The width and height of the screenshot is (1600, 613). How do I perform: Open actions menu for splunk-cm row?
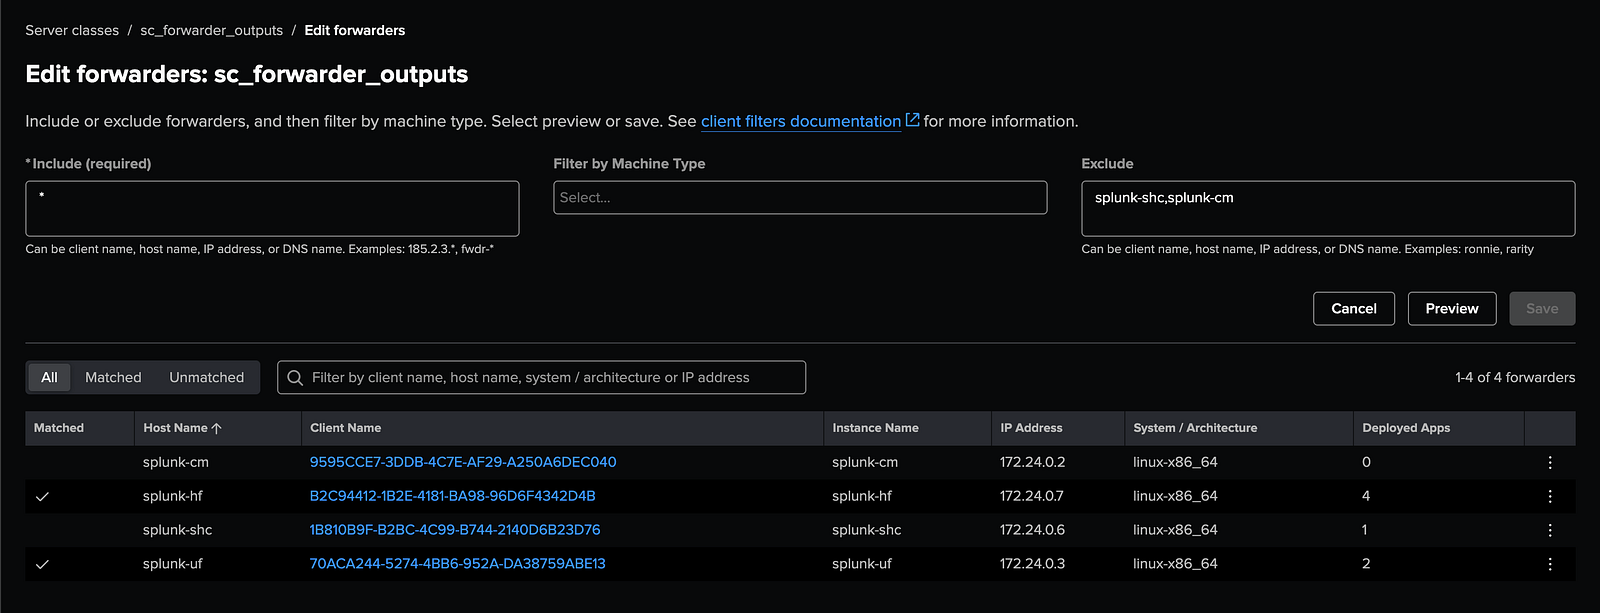click(x=1549, y=462)
